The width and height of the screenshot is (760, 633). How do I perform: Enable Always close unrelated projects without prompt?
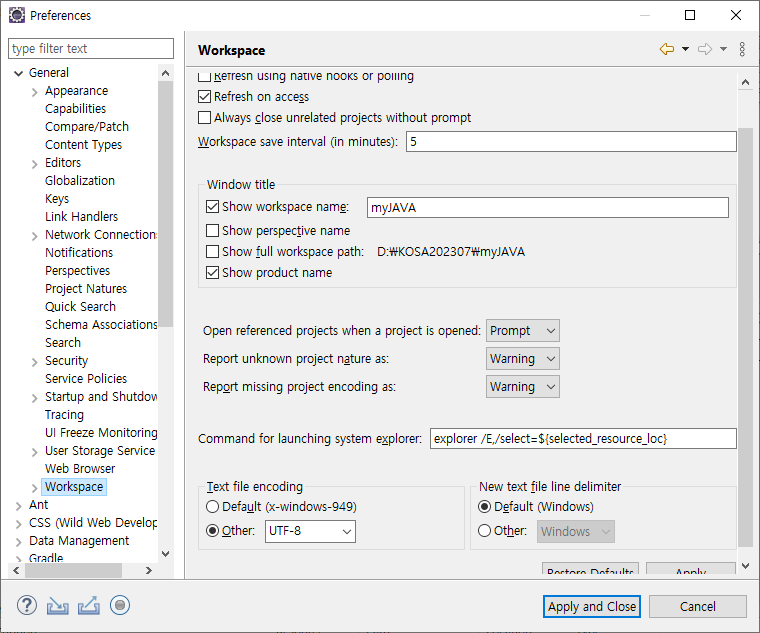(x=205, y=117)
